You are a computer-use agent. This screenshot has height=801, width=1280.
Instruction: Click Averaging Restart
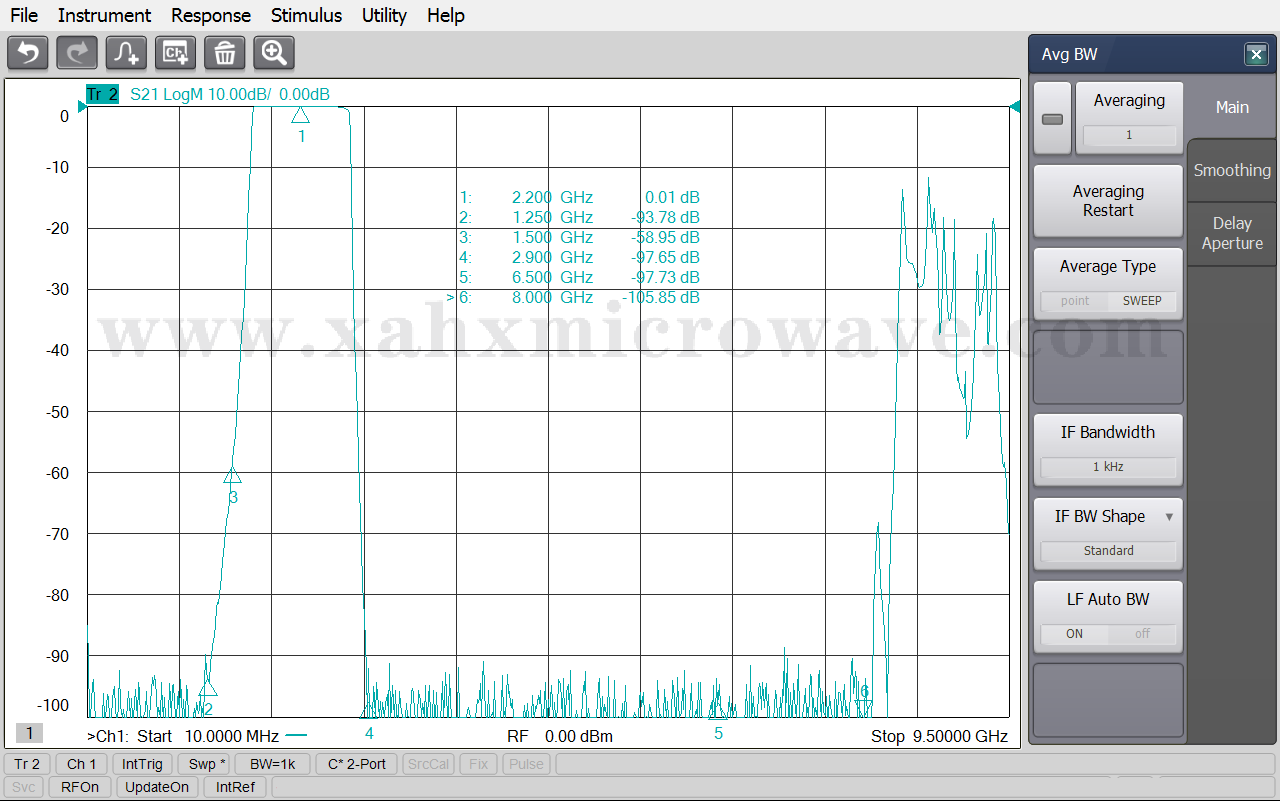(1108, 201)
